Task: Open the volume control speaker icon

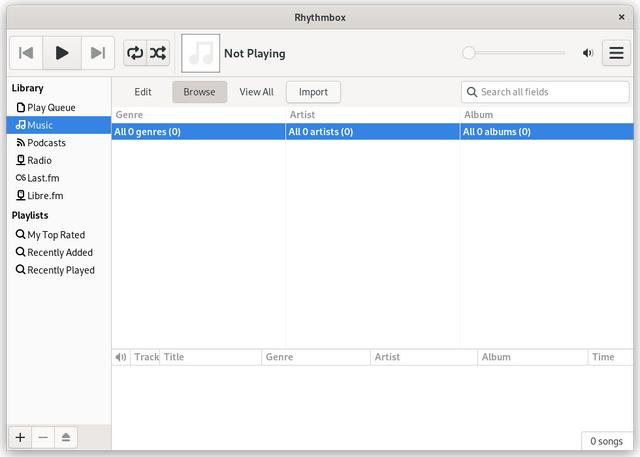Action: tap(588, 53)
